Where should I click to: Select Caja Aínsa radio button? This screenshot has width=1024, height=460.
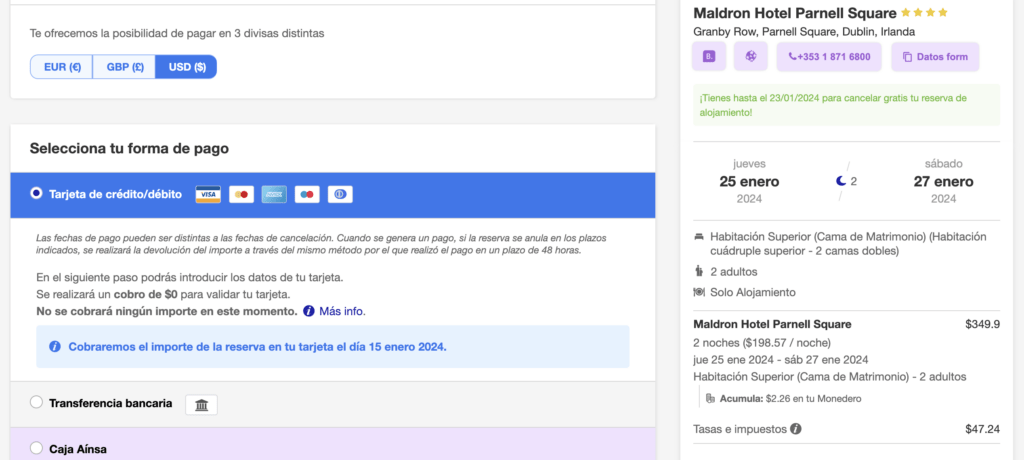pos(37,448)
